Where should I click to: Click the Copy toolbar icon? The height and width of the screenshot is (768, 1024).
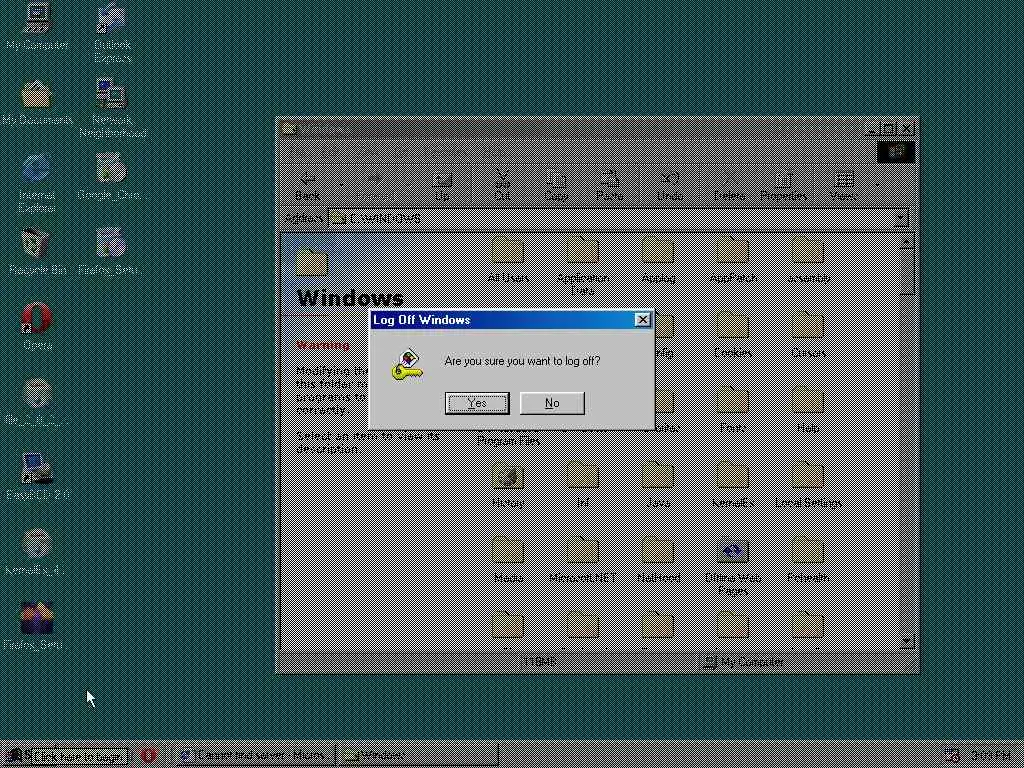pyautogui.click(x=556, y=185)
